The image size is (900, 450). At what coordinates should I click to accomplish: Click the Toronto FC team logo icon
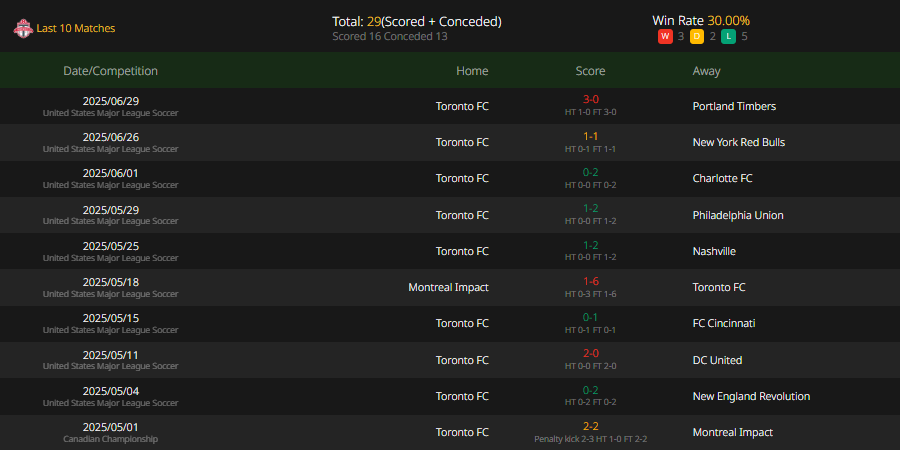click(23, 29)
